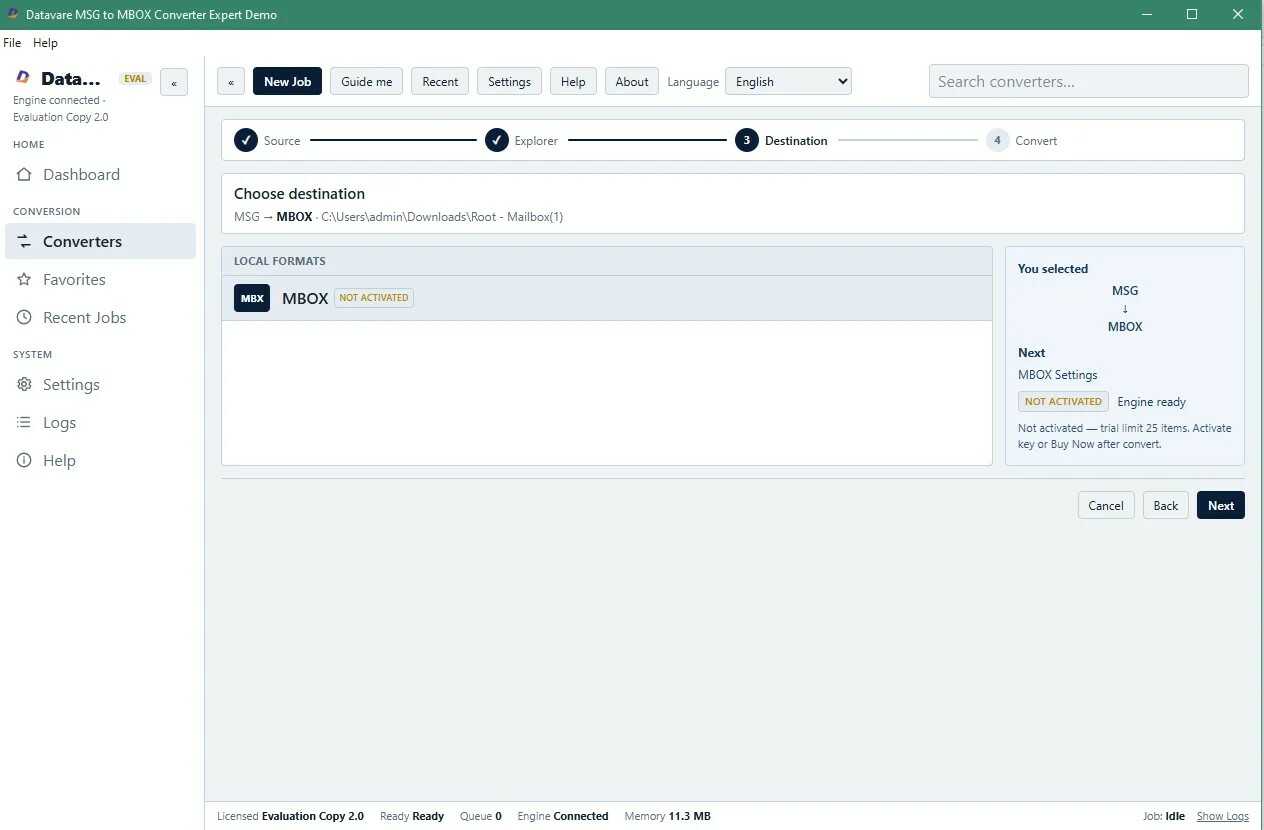Open the Dashboard home icon

point(24,175)
